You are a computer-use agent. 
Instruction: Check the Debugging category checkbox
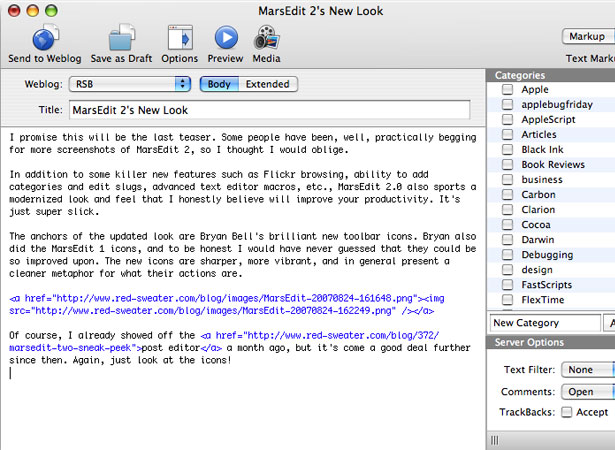(508, 255)
